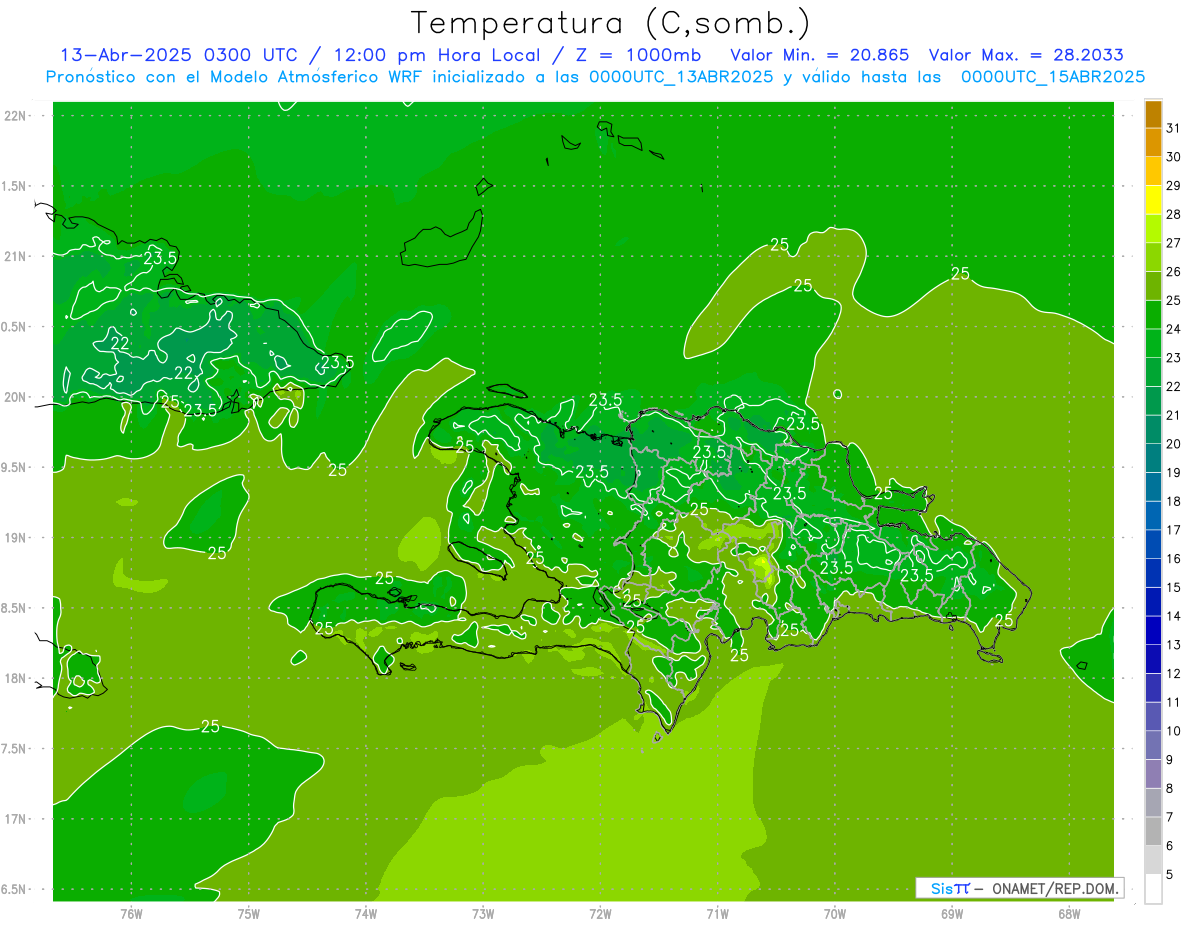Click the "68W" longitude axis label
Screen dimensions: 1200x927
(x=1069, y=914)
